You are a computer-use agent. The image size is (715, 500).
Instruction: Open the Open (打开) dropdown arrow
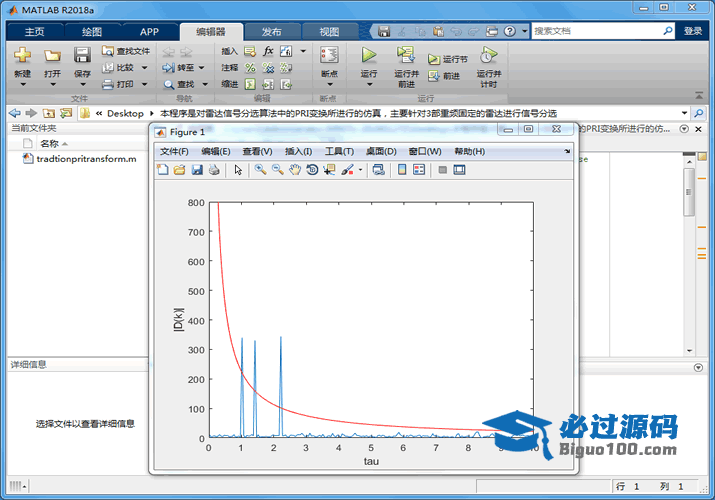point(52,84)
